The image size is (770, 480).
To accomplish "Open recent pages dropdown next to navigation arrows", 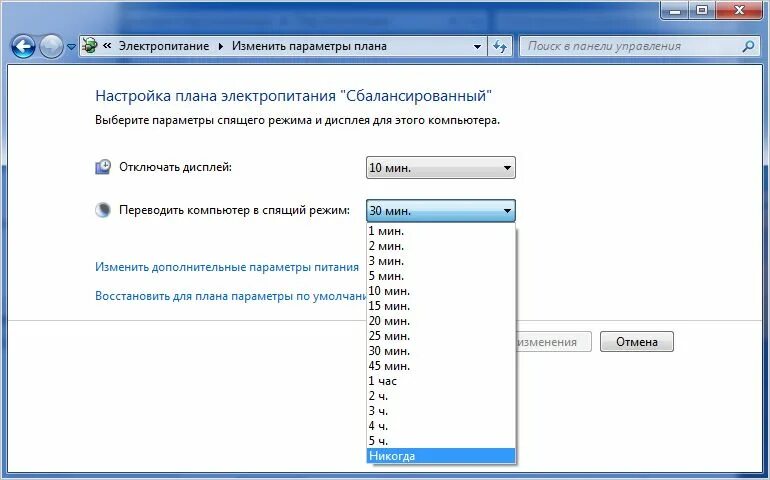I will tap(71, 47).
